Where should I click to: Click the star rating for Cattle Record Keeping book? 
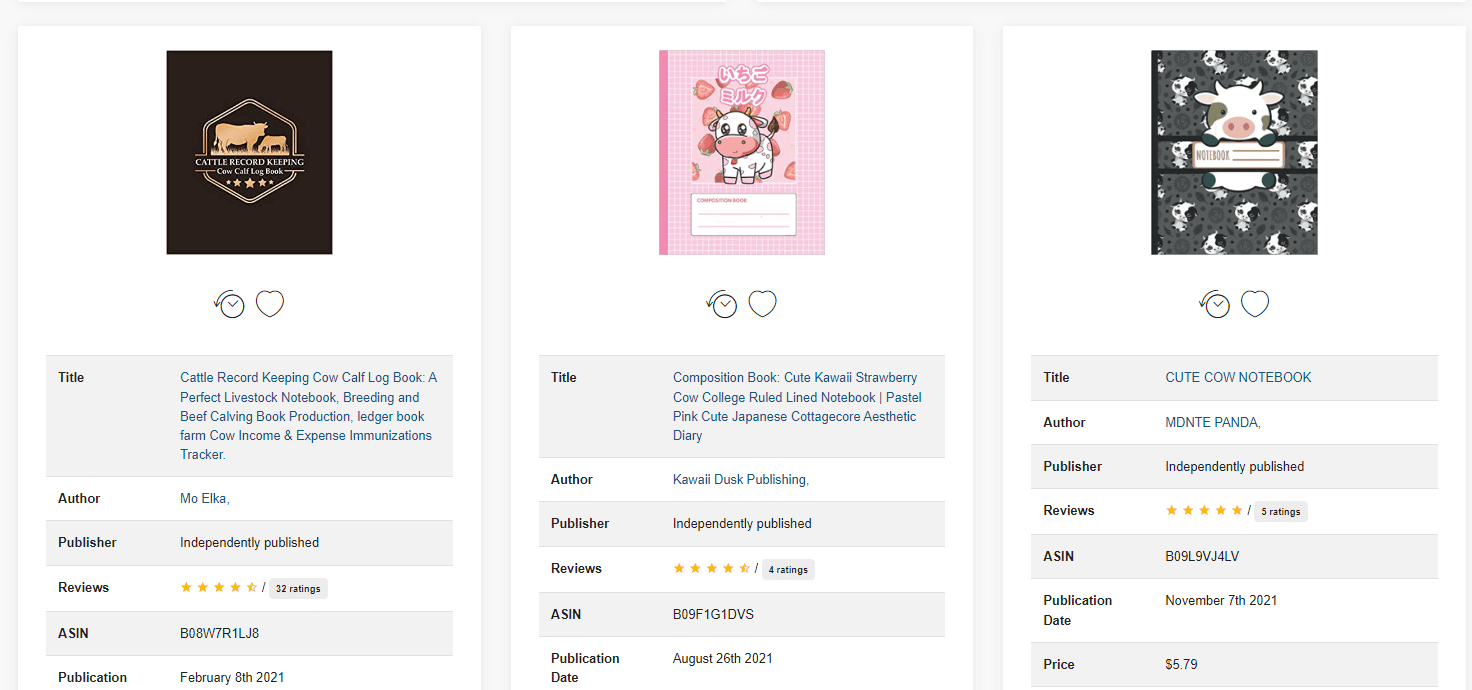(x=219, y=587)
